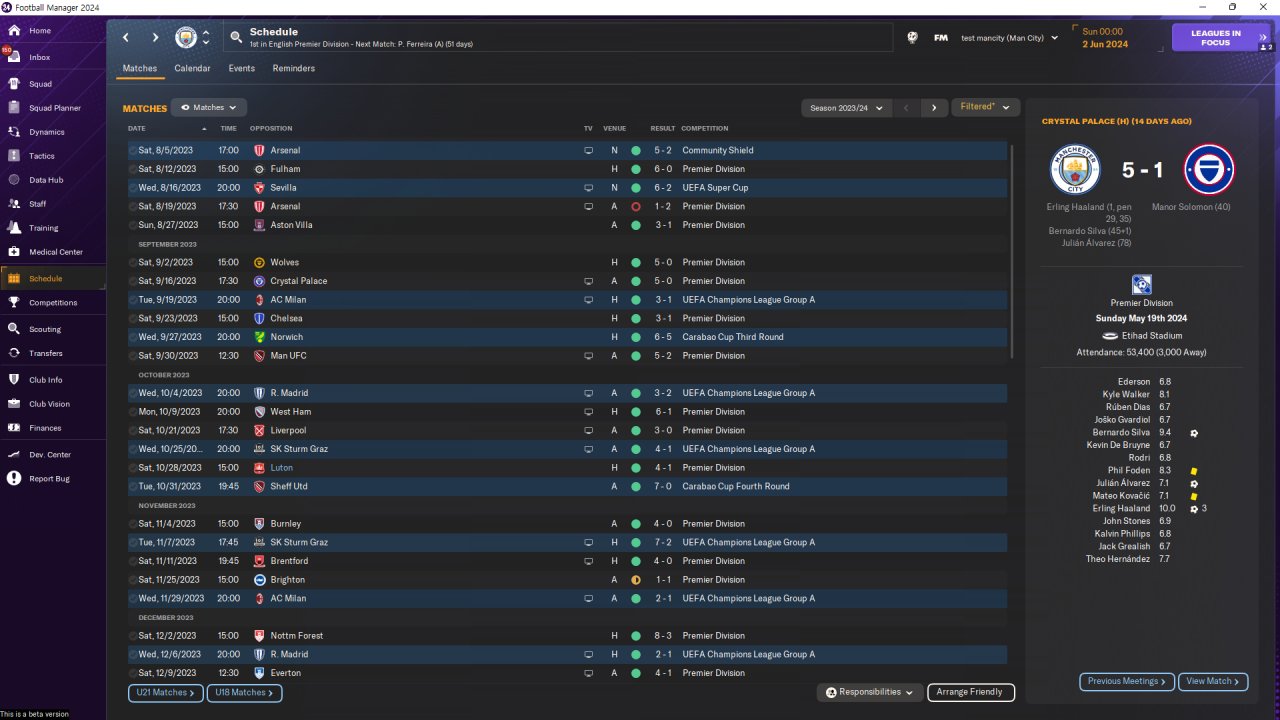Image resolution: width=1280 pixels, height=720 pixels.
Task: Go to Squad in sidebar
Action: (x=40, y=84)
